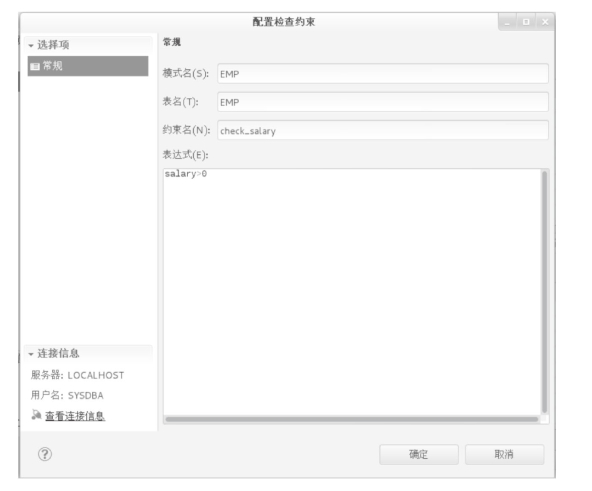Click the 连接信息 header label
This screenshot has height=491, width=592.
pyautogui.click(x=58, y=354)
